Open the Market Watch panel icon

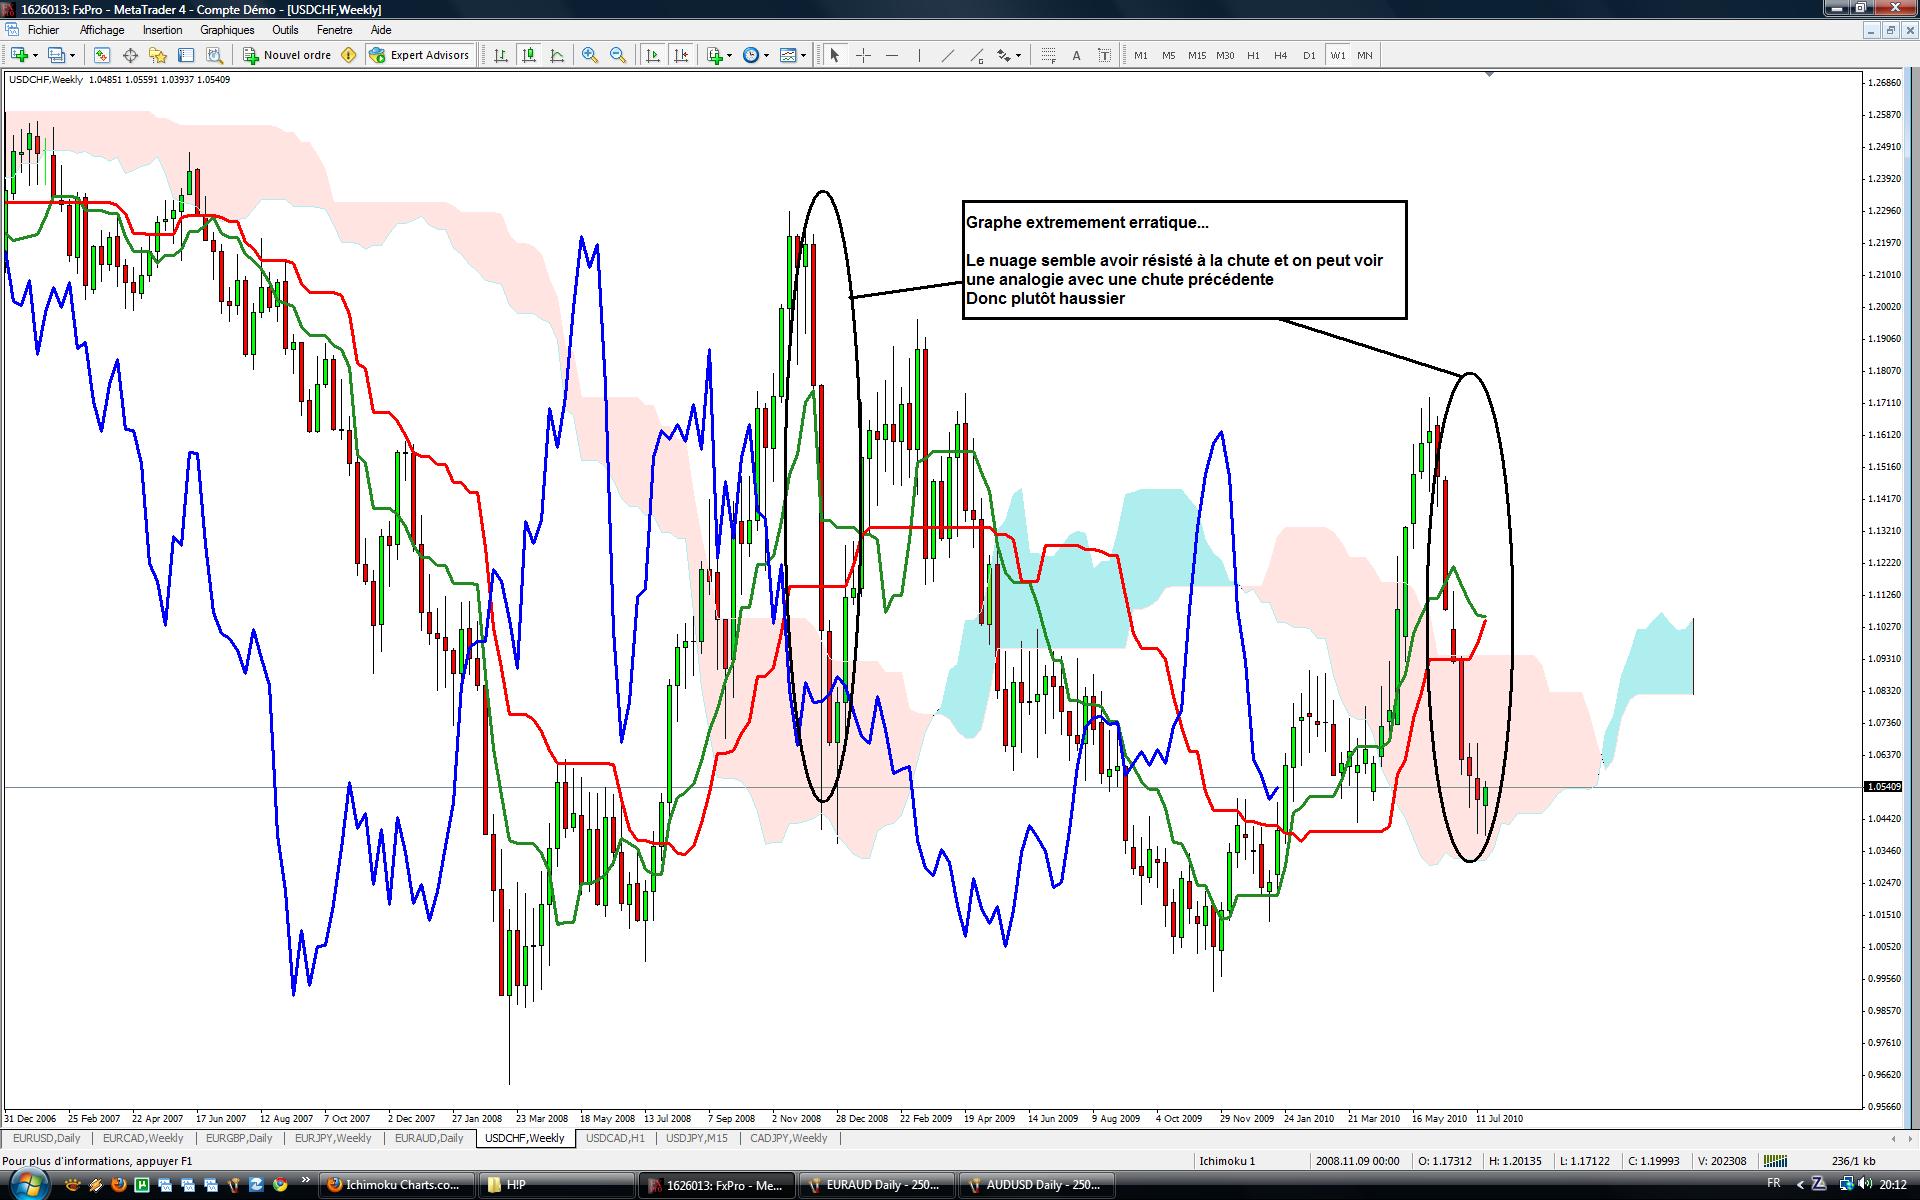[101, 56]
